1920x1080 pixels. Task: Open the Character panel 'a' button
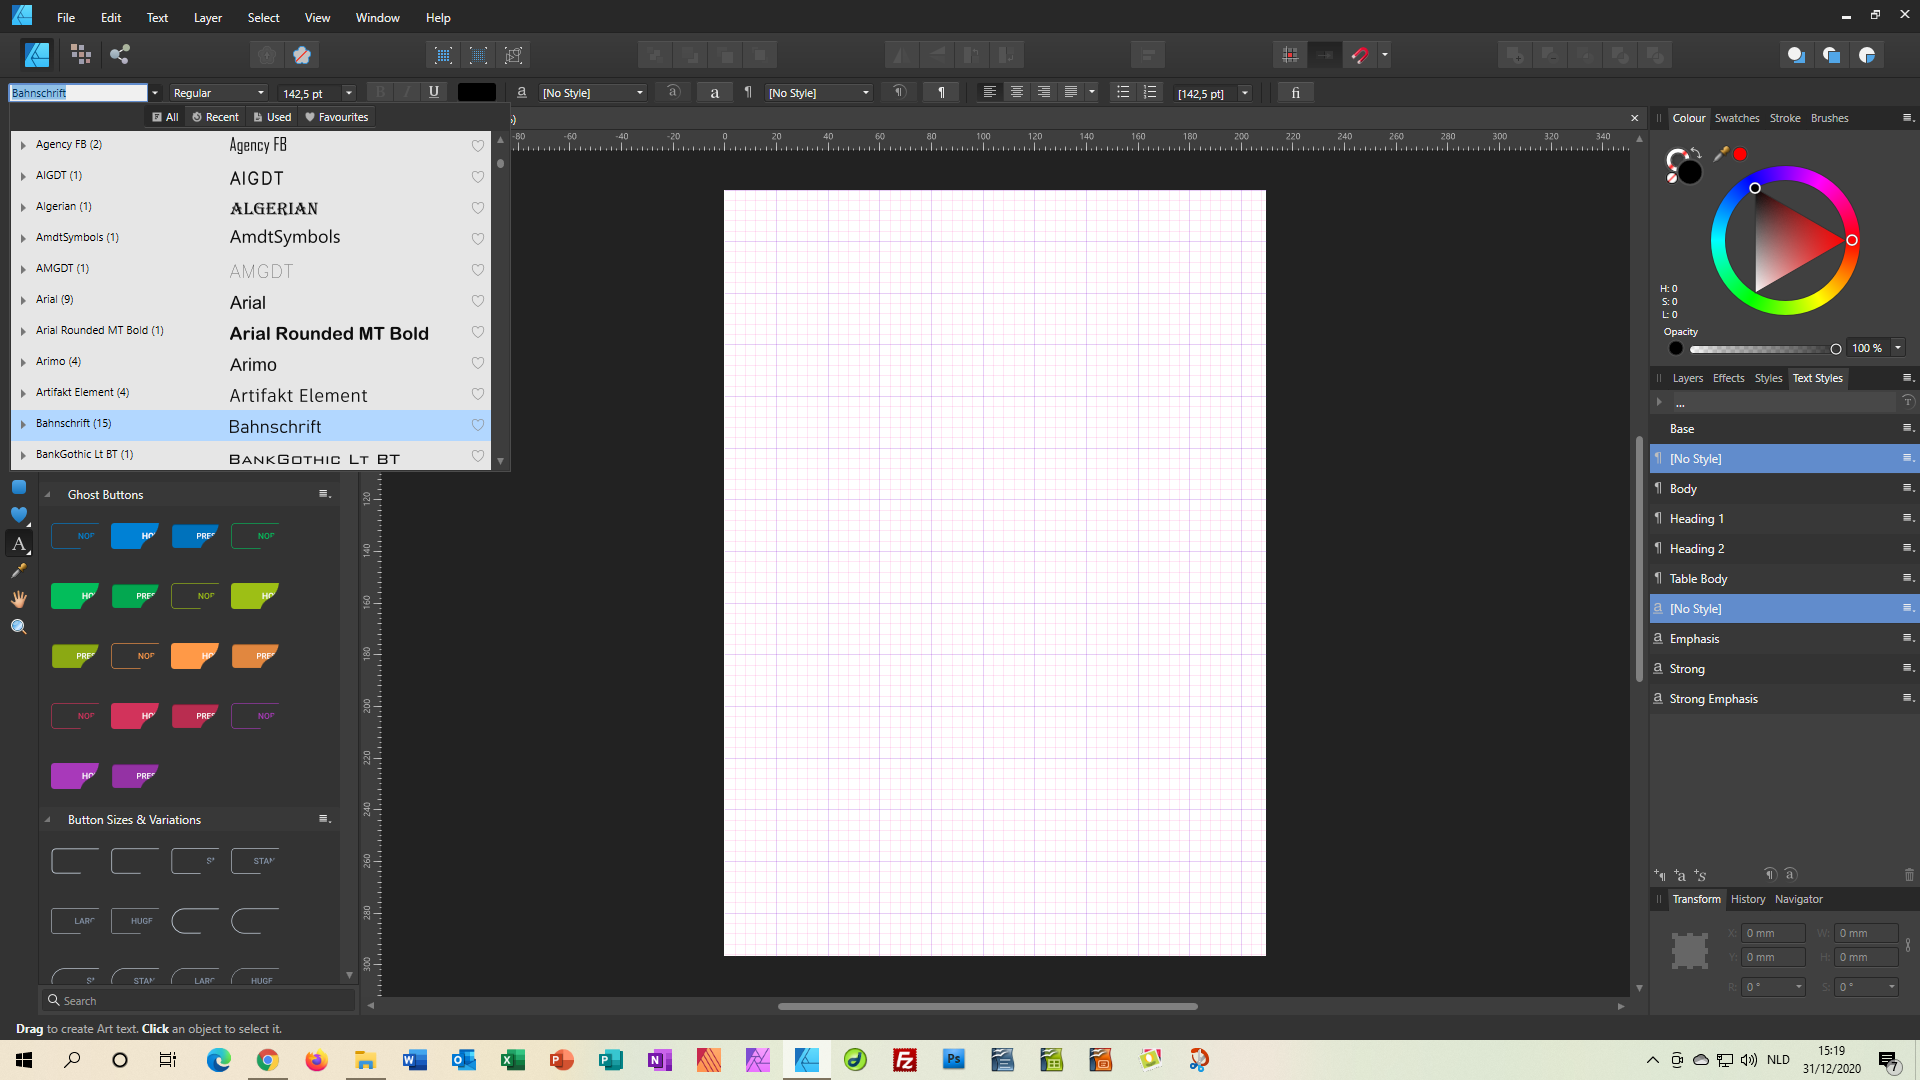pos(714,92)
